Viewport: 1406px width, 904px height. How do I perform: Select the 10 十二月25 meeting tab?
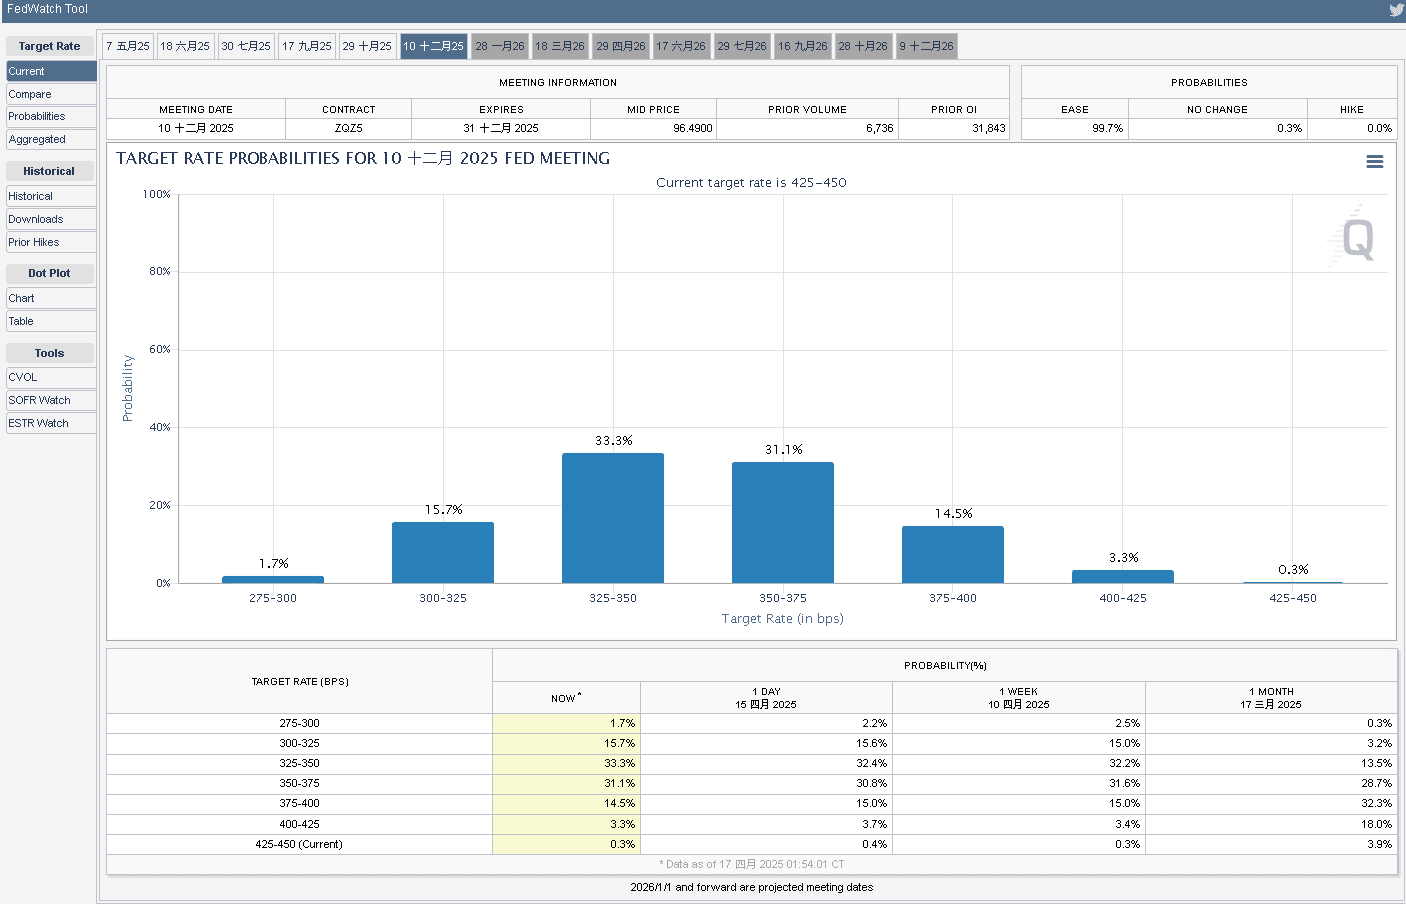pos(434,46)
